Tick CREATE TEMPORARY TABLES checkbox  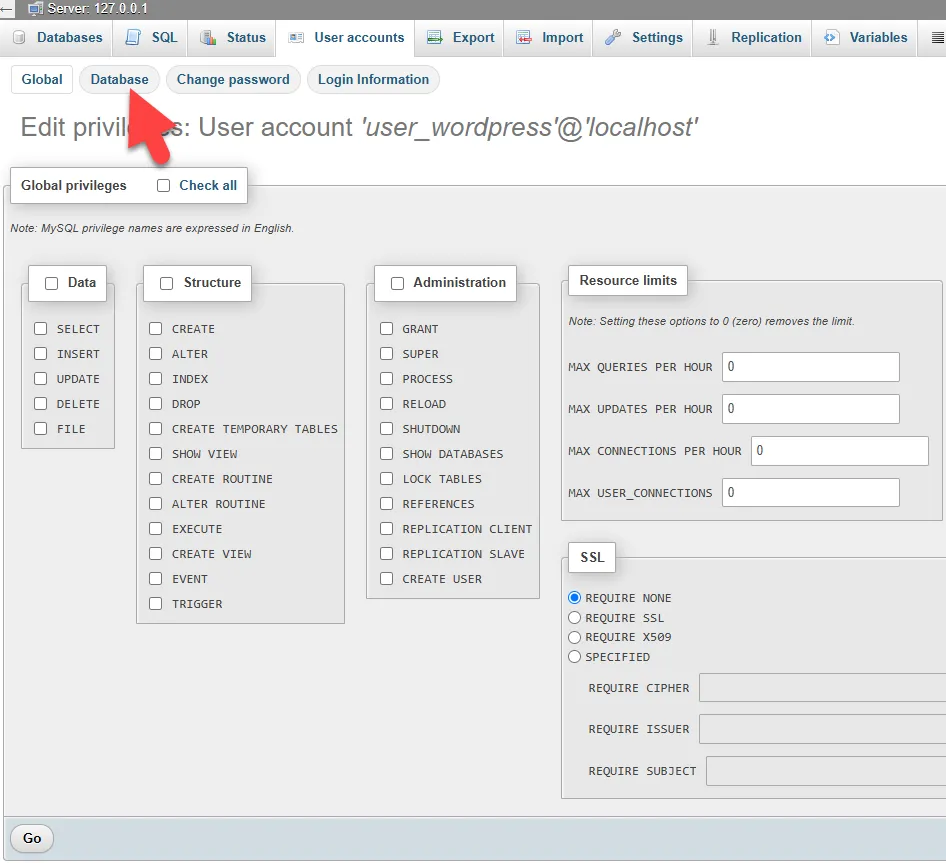(156, 428)
